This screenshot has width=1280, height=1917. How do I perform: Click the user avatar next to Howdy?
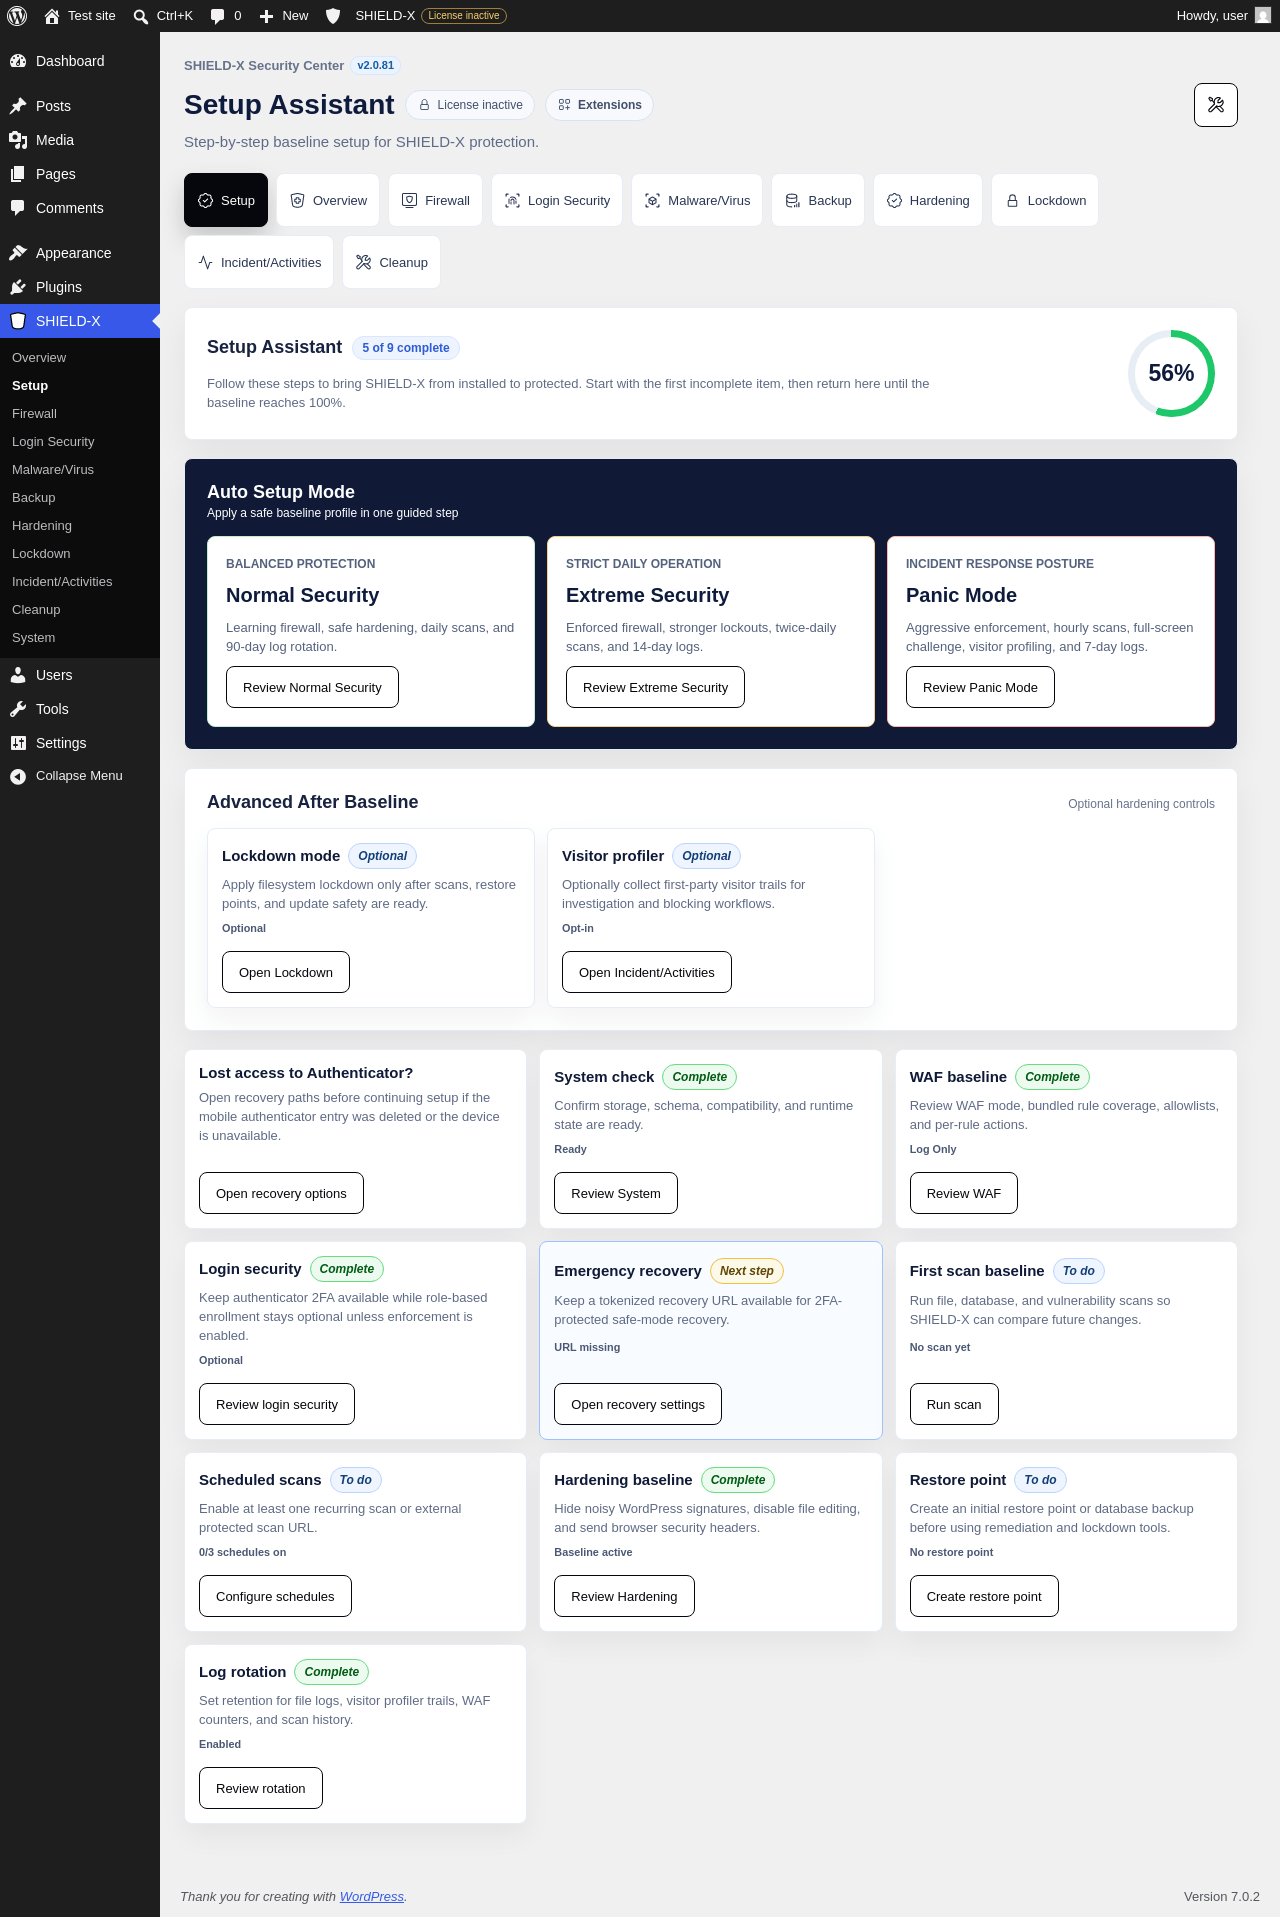1263,16
